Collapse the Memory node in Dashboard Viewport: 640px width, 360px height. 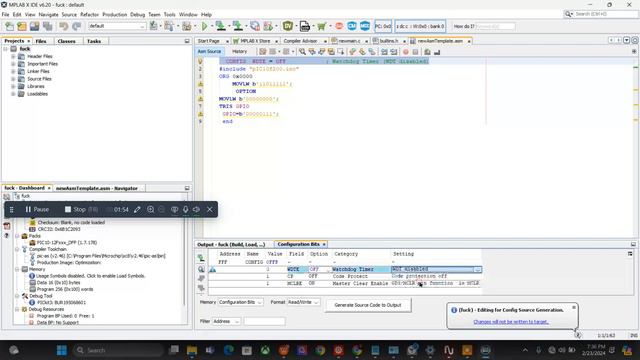[17, 269]
